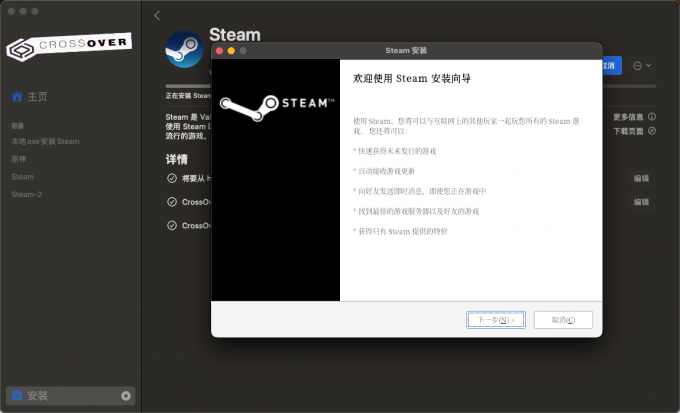Image resolution: width=680 pixels, height=413 pixels.
Task: Click the lower 编辑 button
Action: click(x=641, y=202)
